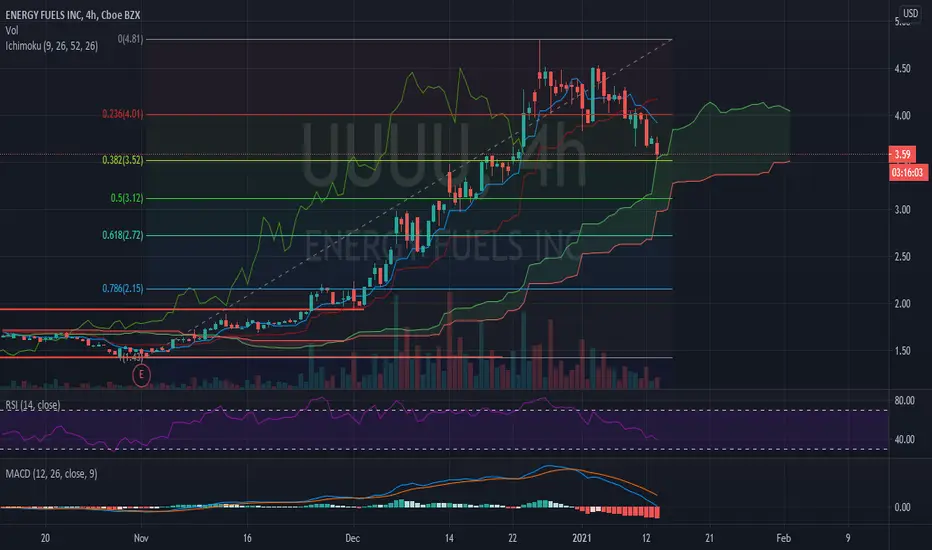Select the MACD (12, 26, close, 9) label
The width and height of the screenshot is (932, 550).
51,474
